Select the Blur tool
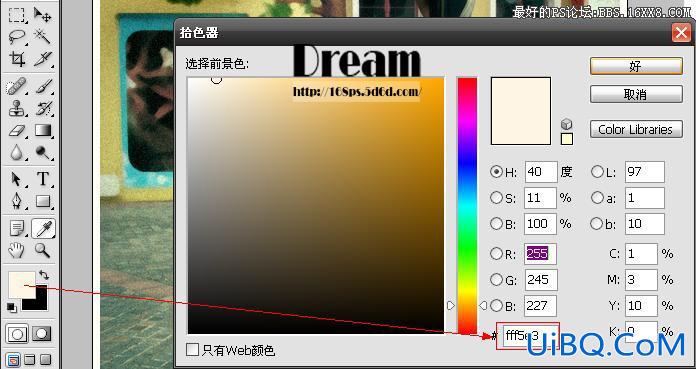Viewport: 696px width, 369px height. click(x=17, y=152)
